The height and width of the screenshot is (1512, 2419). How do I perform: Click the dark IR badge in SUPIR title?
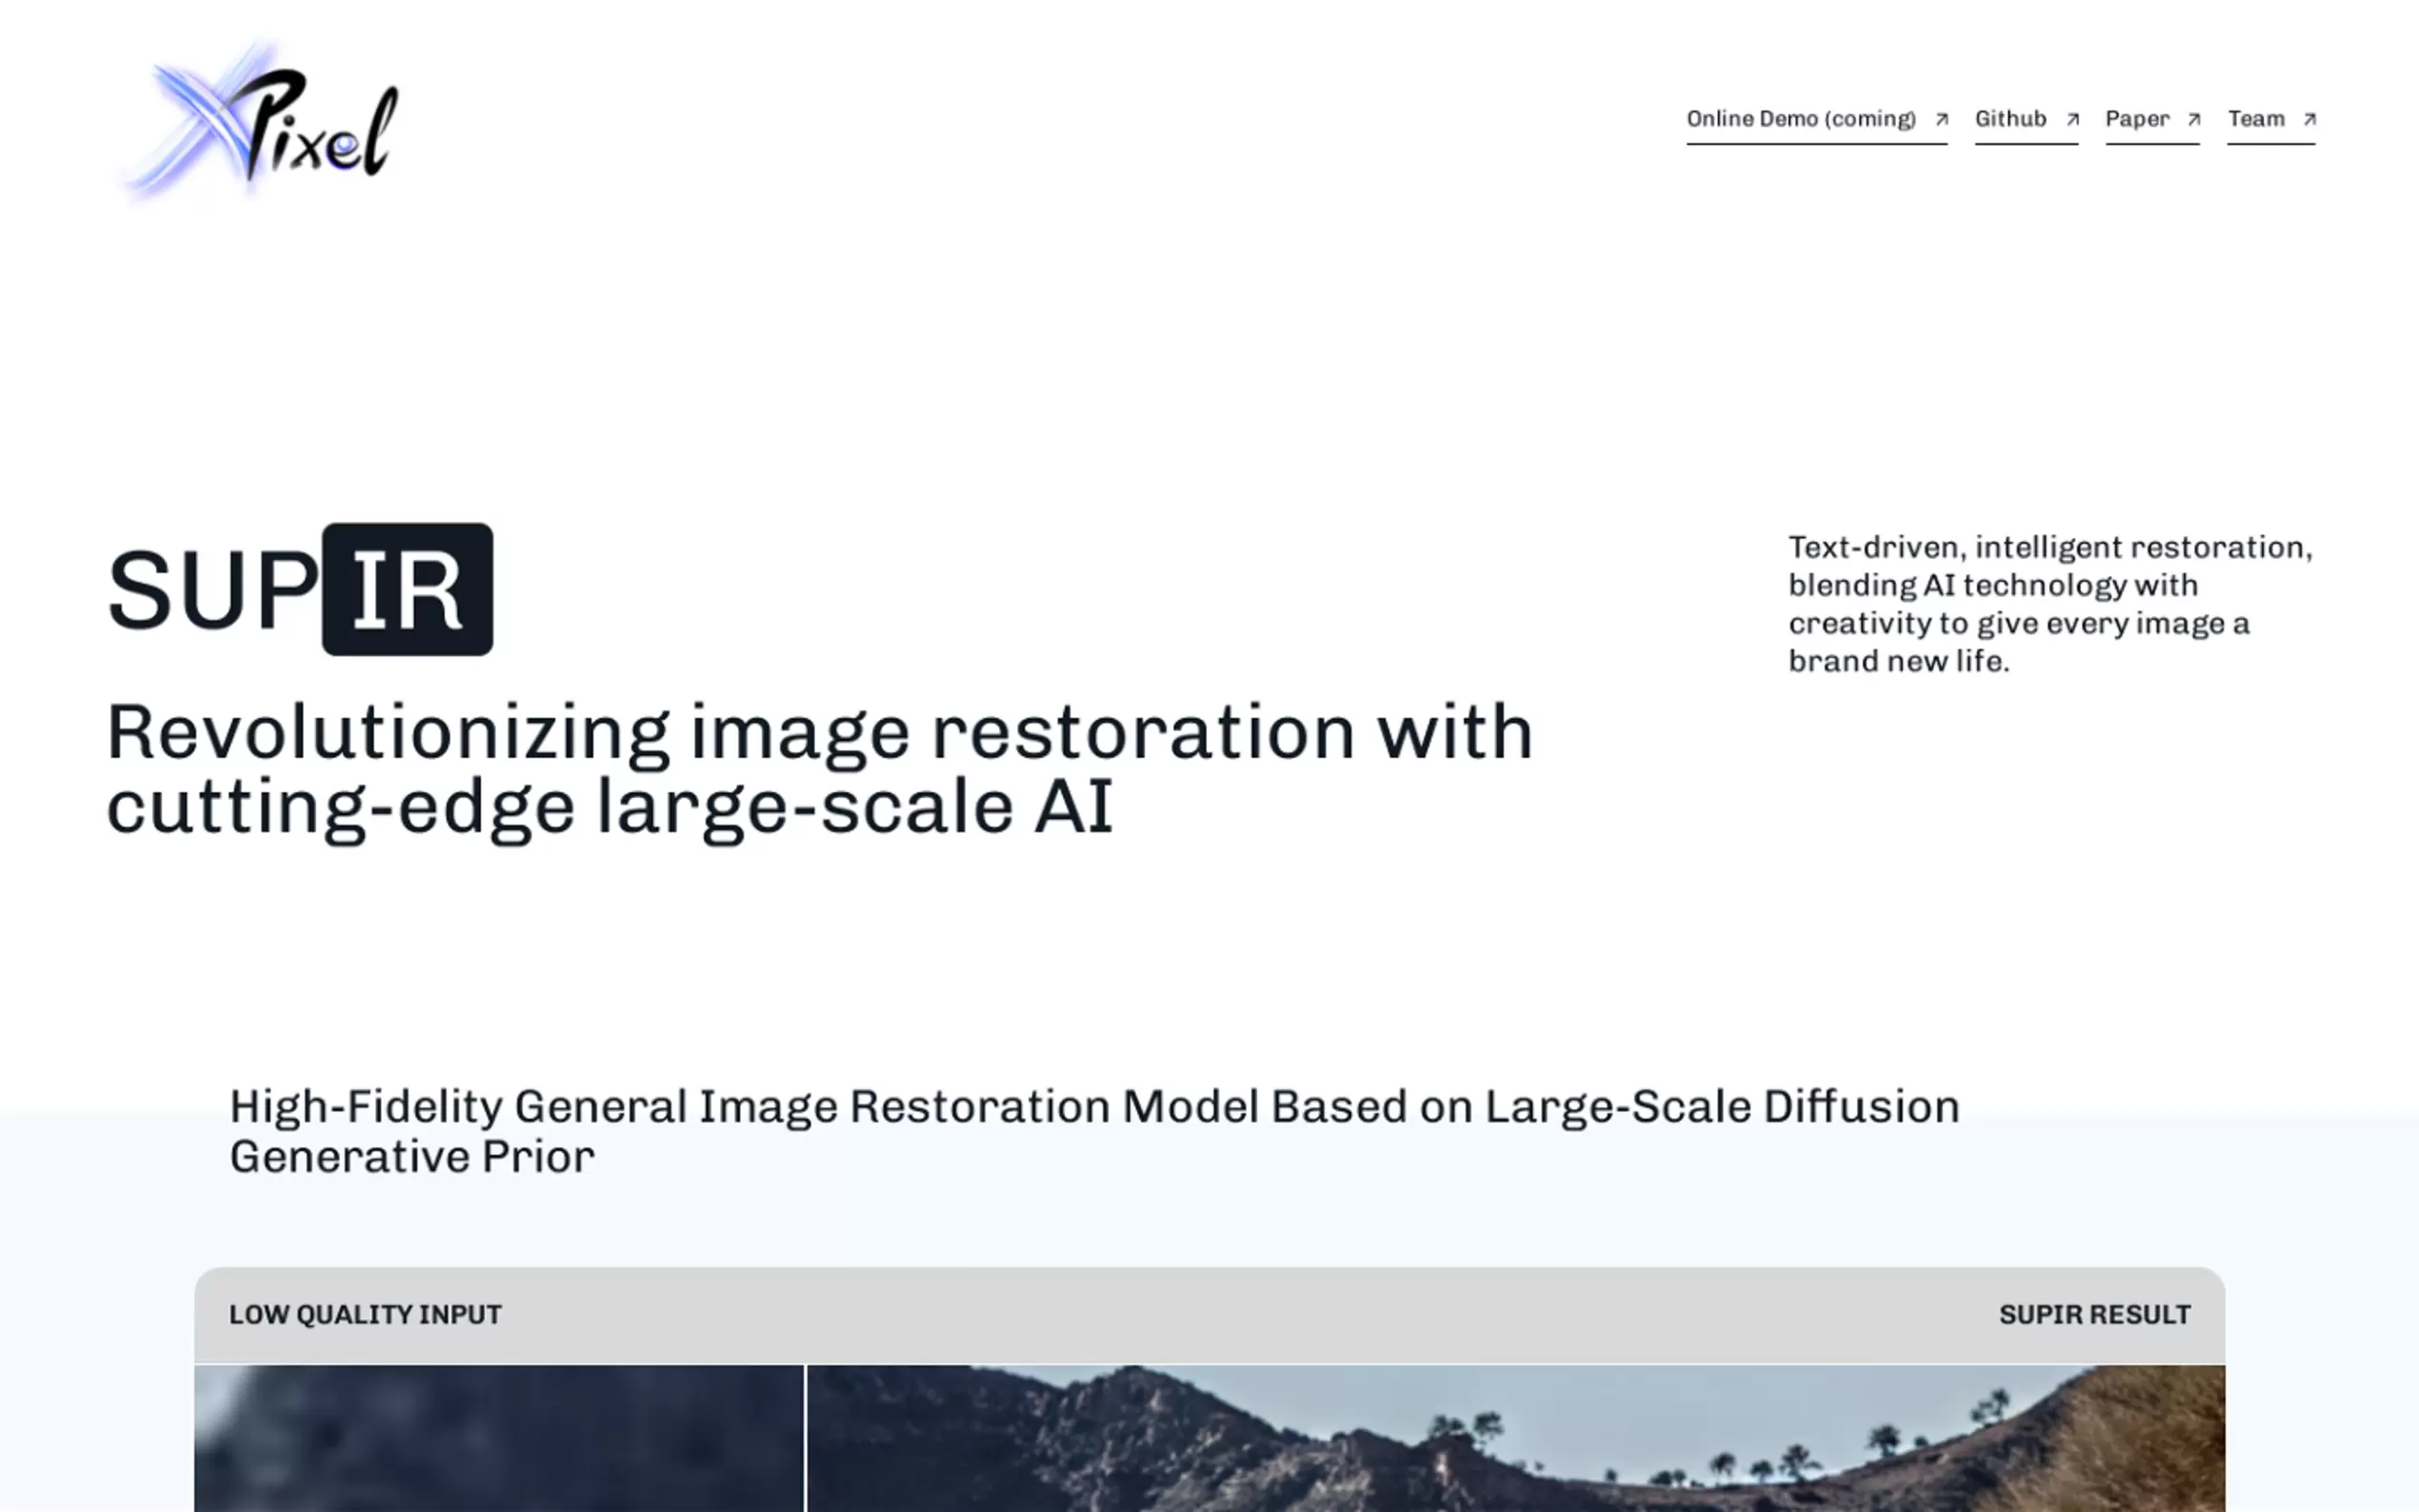pos(407,590)
